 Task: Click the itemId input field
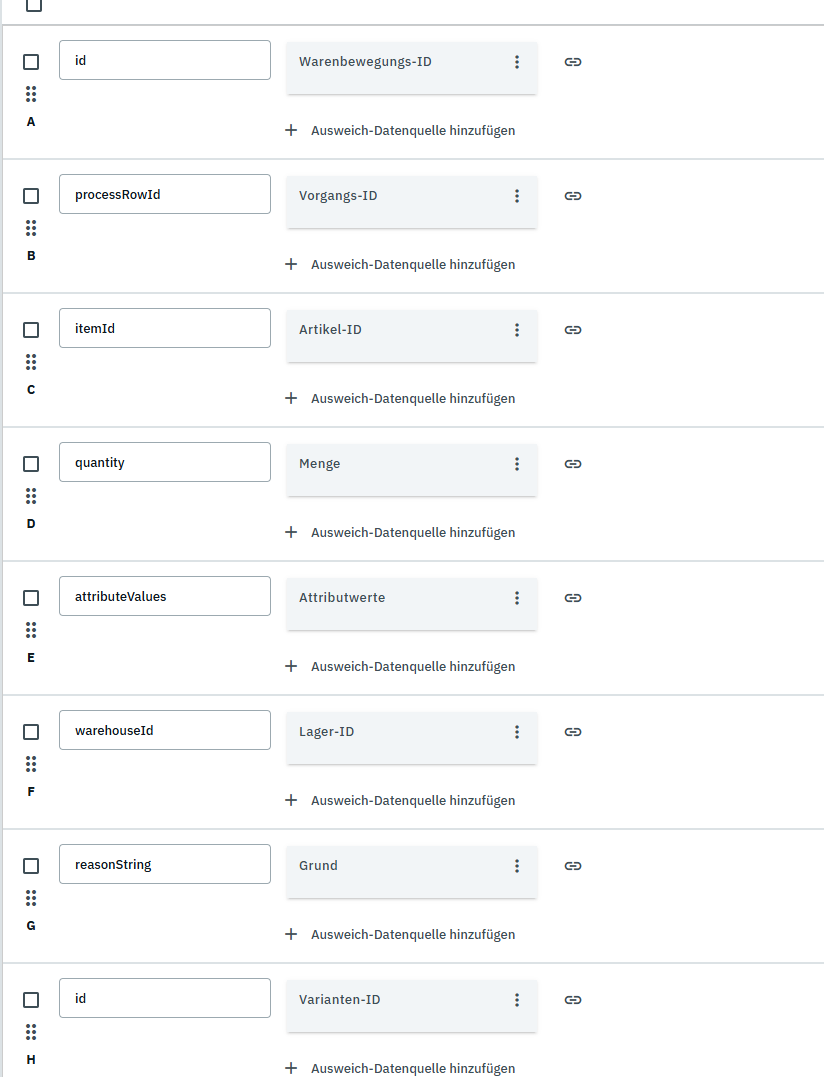pos(165,328)
